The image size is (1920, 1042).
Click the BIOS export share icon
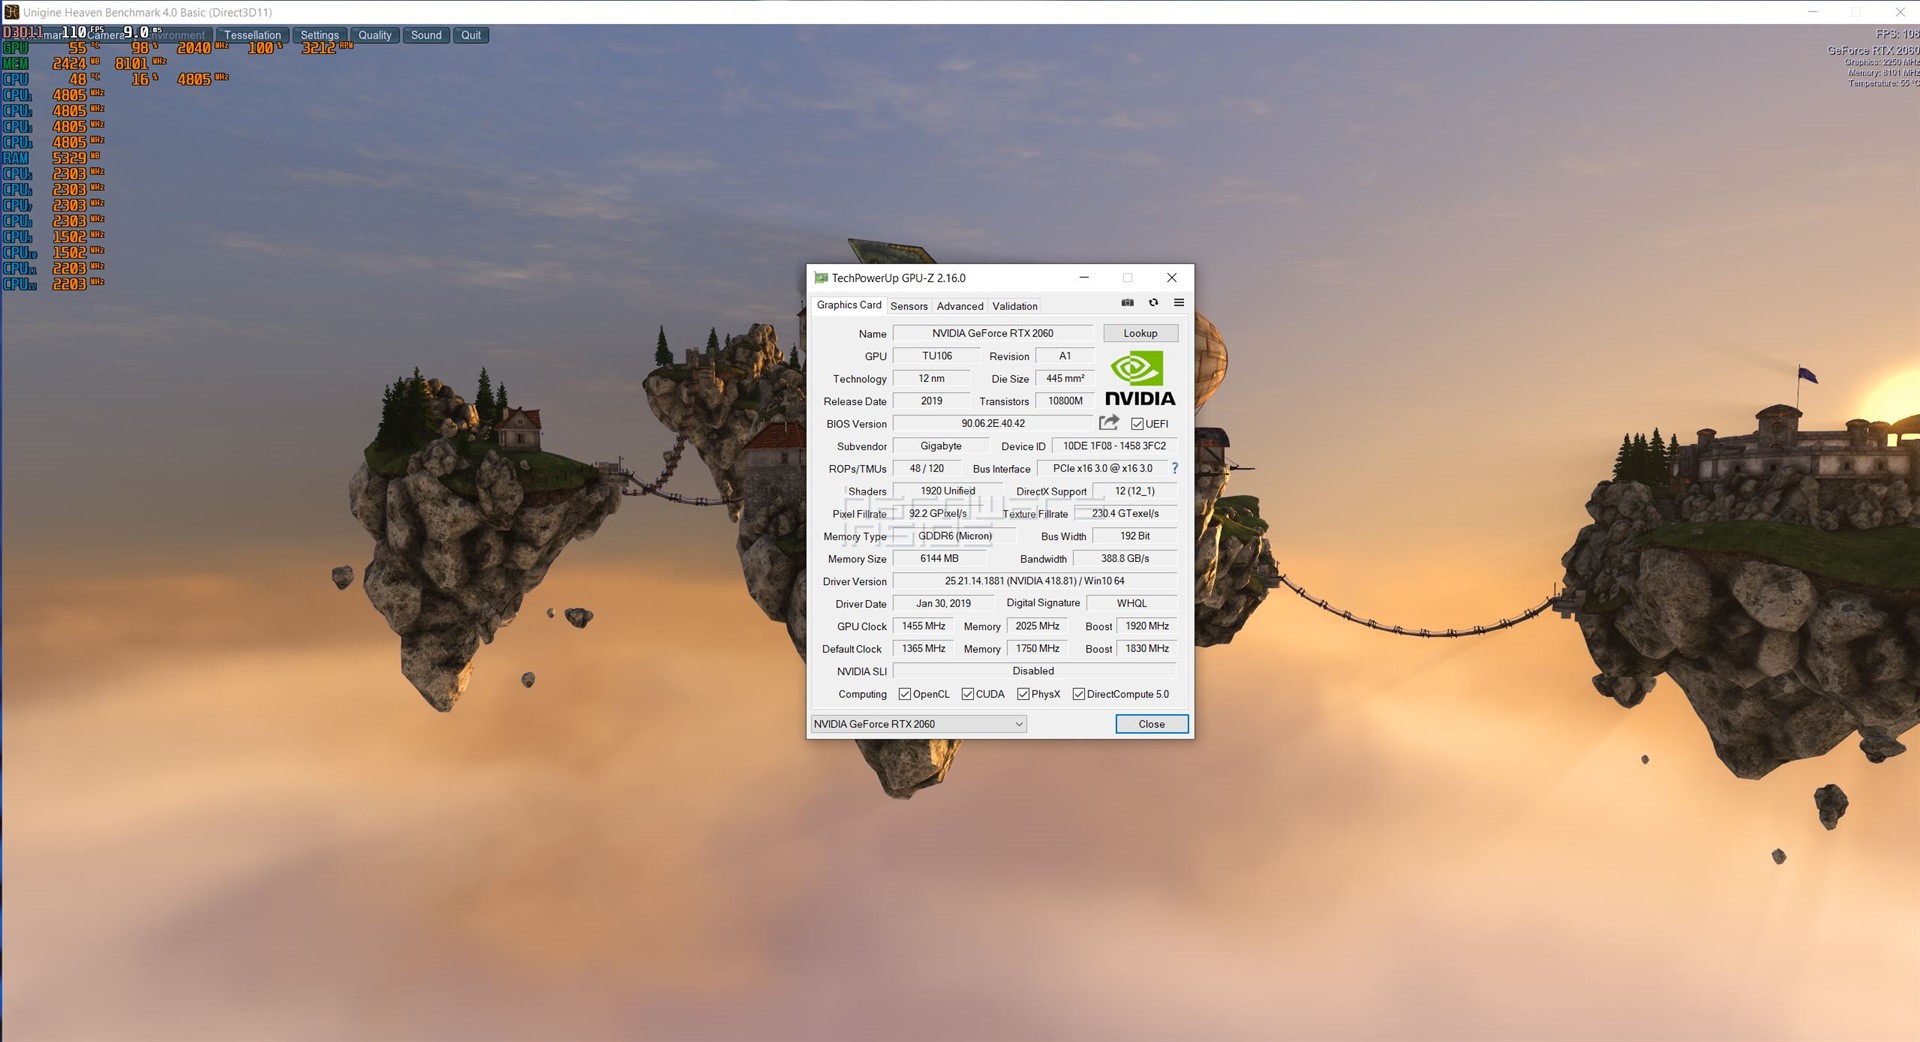(1109, 423)
